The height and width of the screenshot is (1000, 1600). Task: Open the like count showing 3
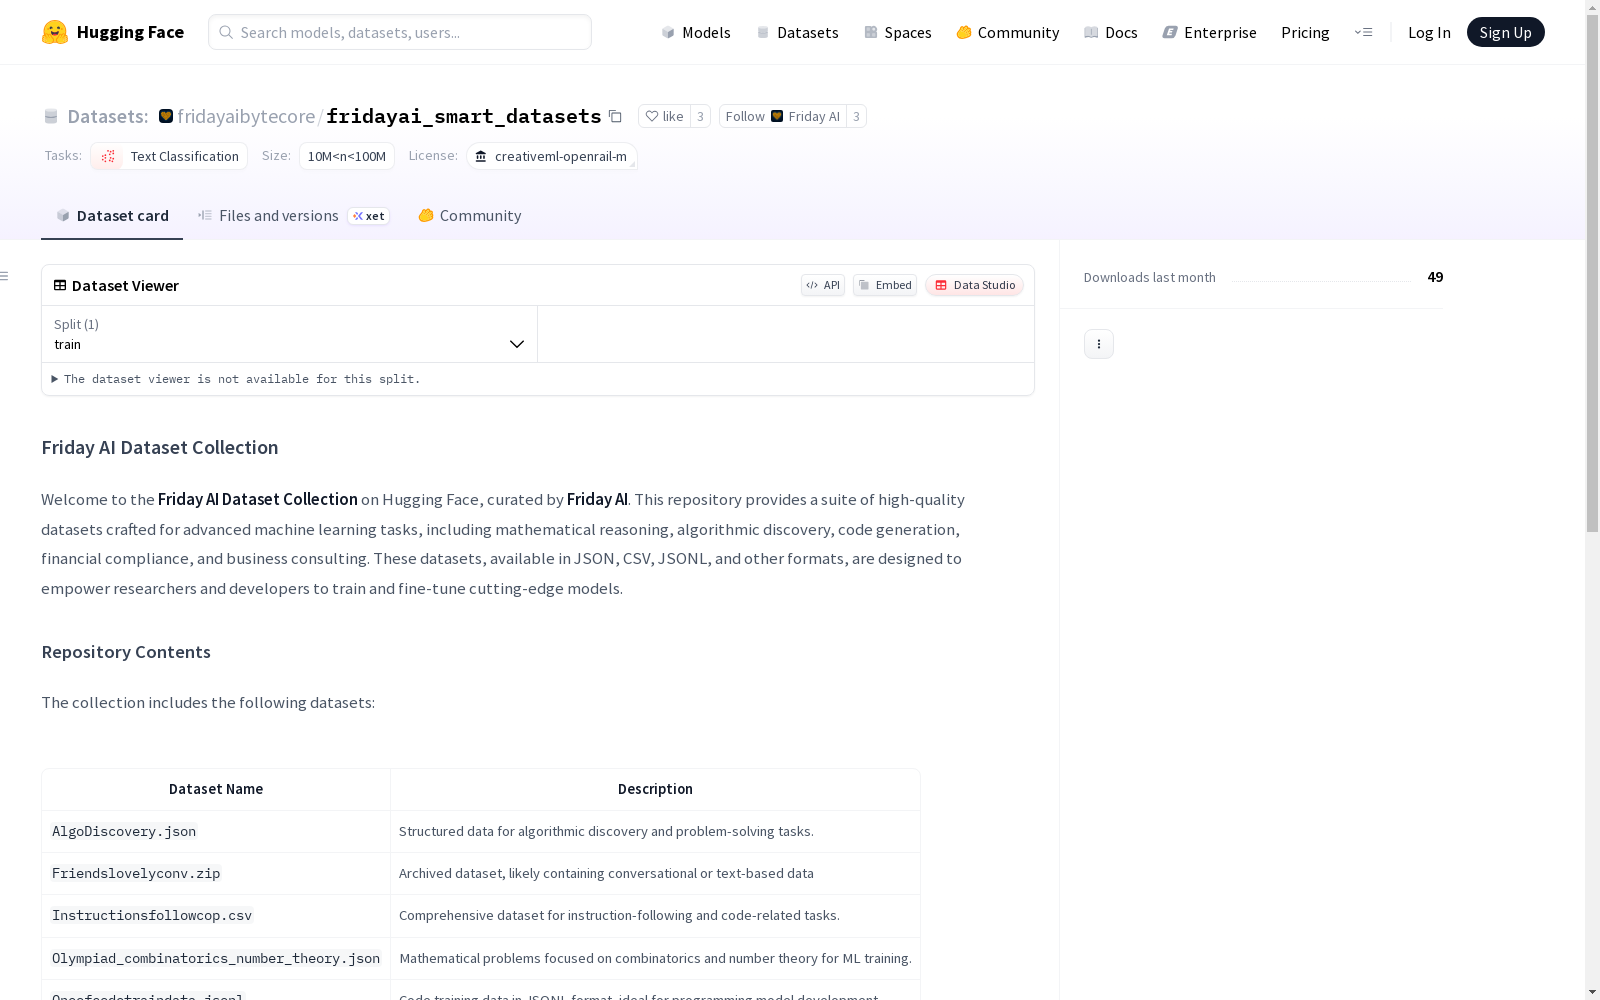click(700, 116)
